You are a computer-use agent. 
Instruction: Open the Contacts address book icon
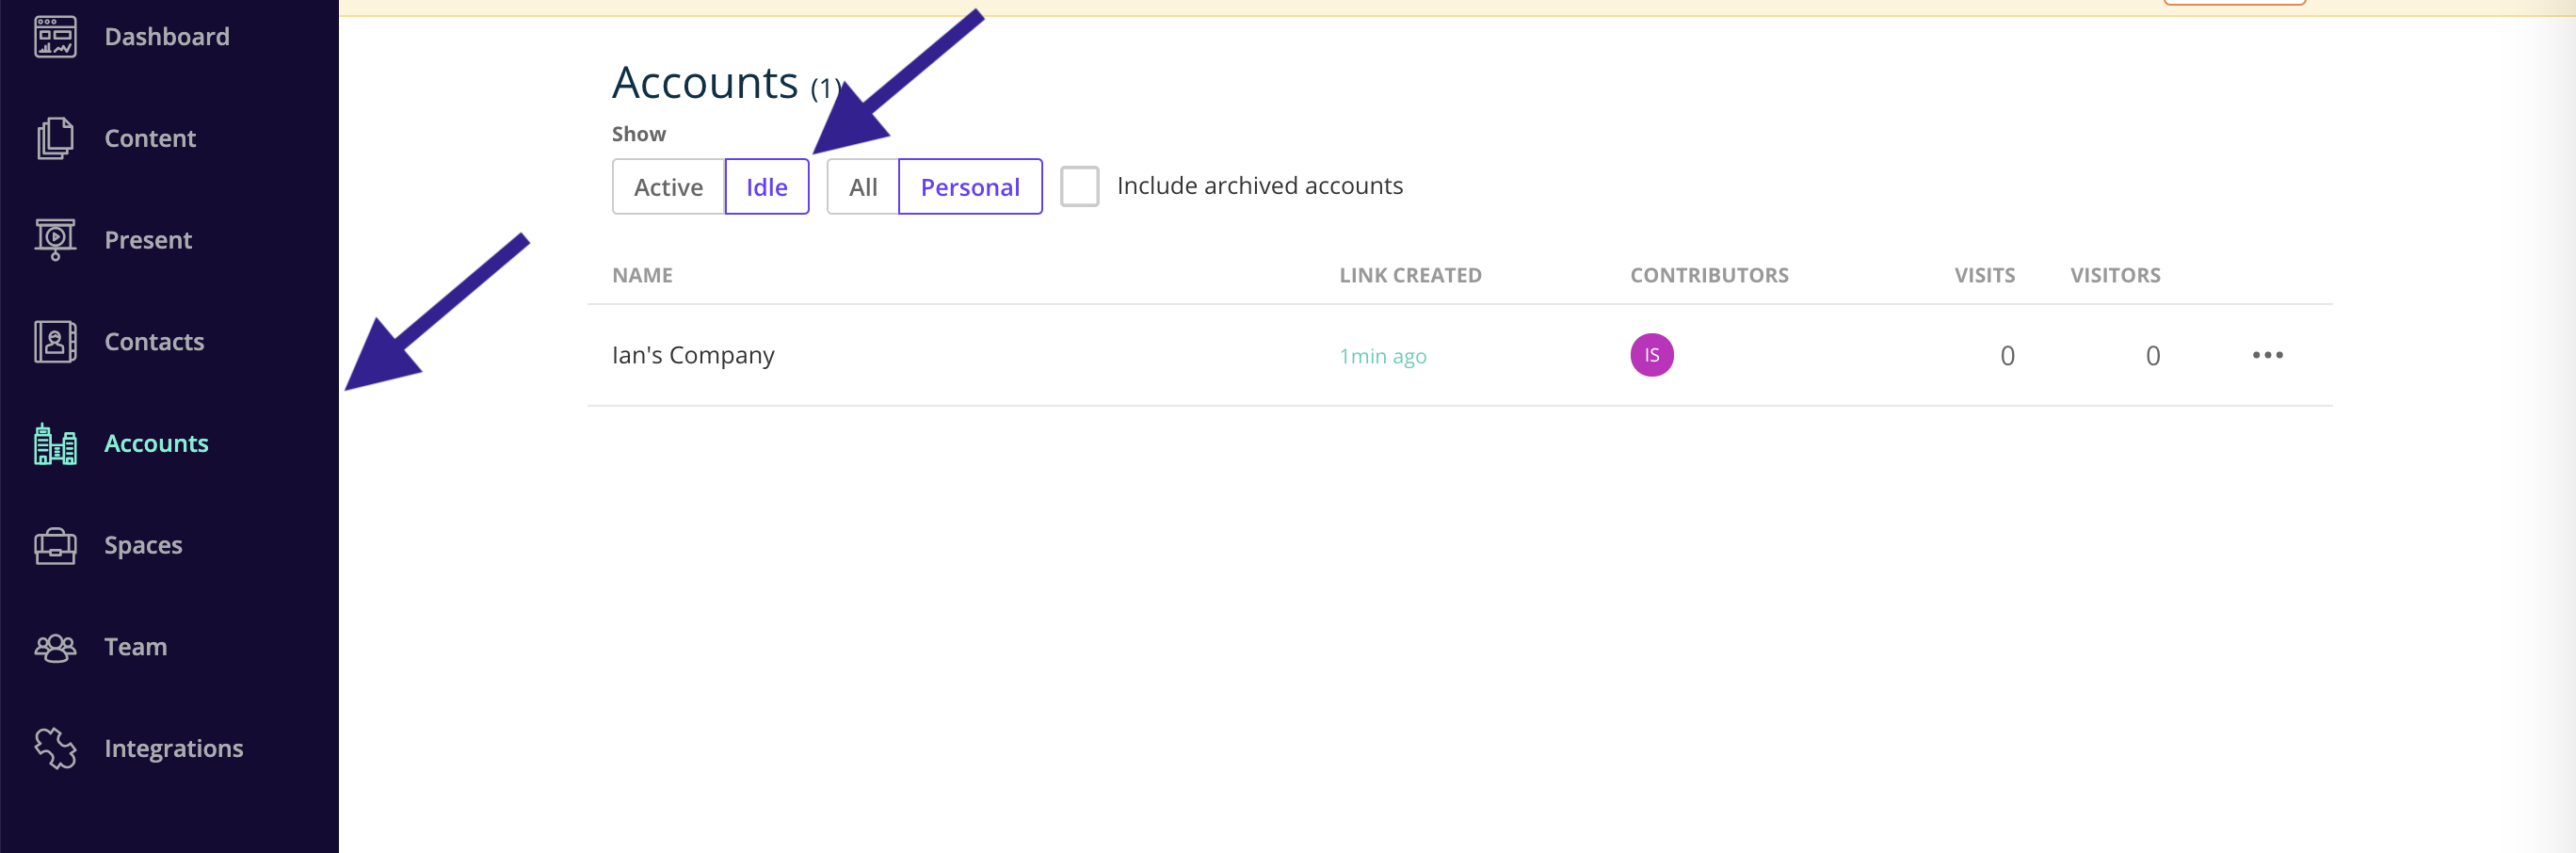pos(55,342)
